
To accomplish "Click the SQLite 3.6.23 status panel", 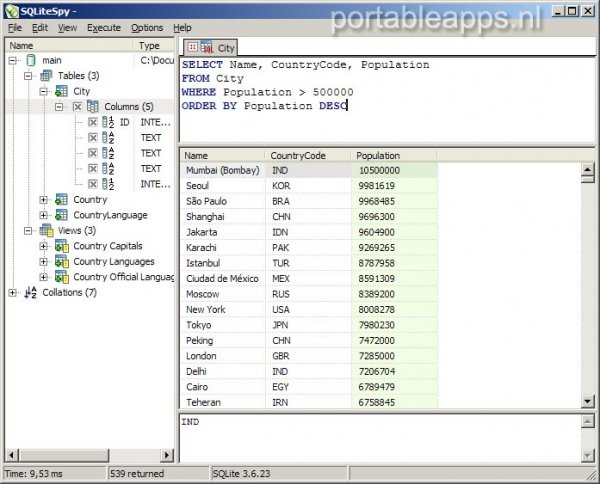I will click(279, 474).
